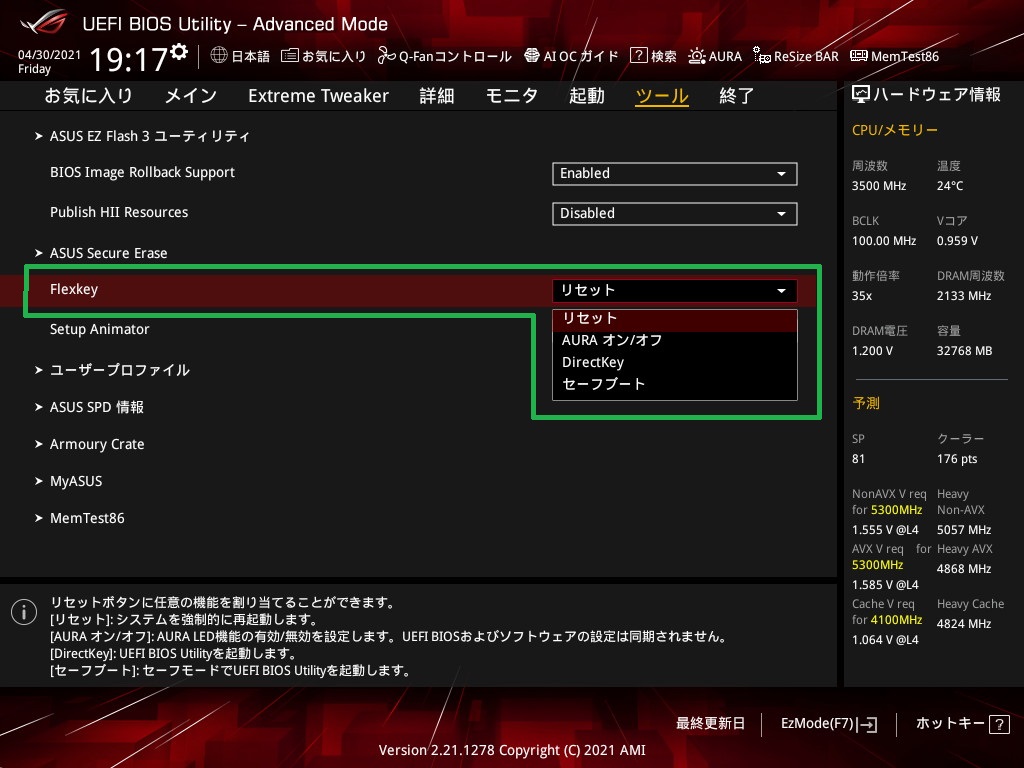Switch to the 詳細 tab
Viewport: 1024px width, 768px height.
(x=437, y=96)
